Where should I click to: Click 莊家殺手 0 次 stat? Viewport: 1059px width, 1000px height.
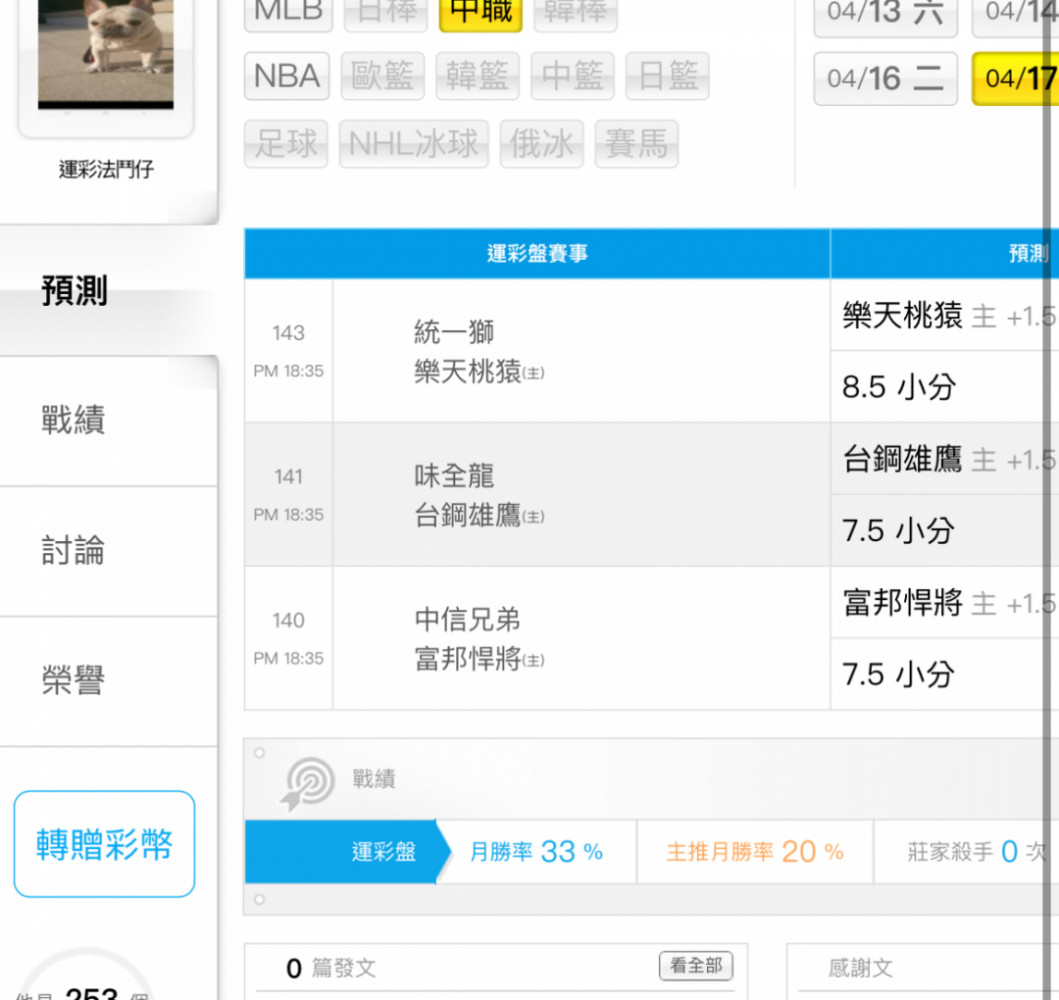tap(977, 851)
